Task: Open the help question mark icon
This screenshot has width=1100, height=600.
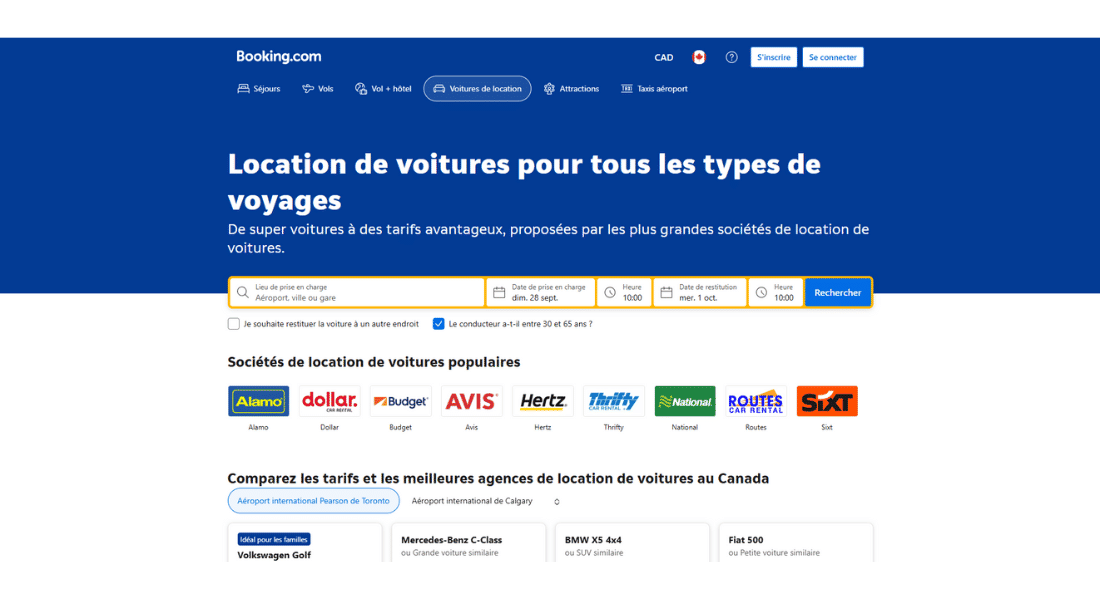Action: (x=731, y=57)
